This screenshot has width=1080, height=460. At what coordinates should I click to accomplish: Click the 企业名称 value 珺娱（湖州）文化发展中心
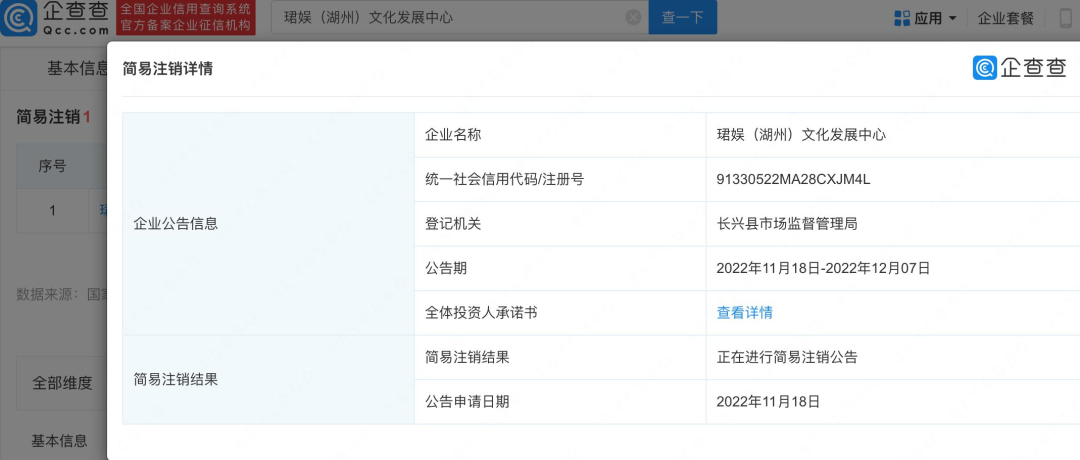pyautogui.click(x=801, y=134)
